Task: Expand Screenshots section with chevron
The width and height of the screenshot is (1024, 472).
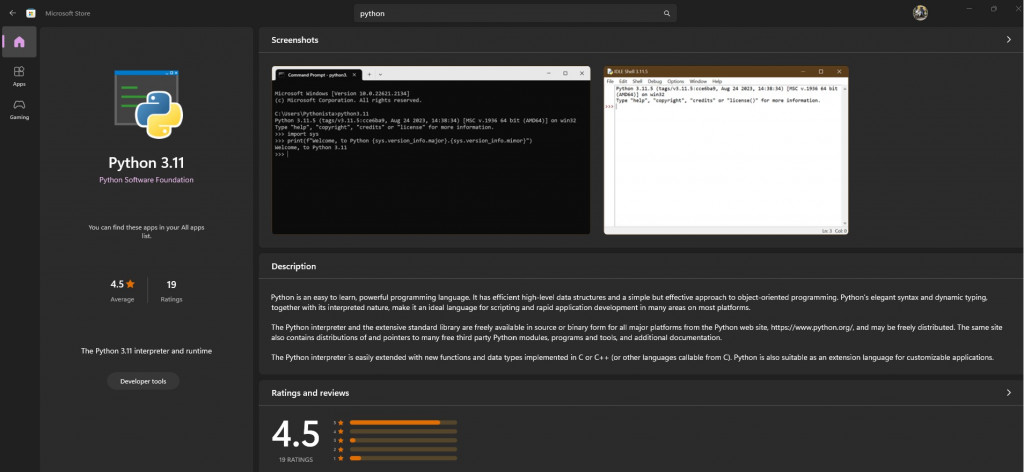Action: pos(1008,40)
